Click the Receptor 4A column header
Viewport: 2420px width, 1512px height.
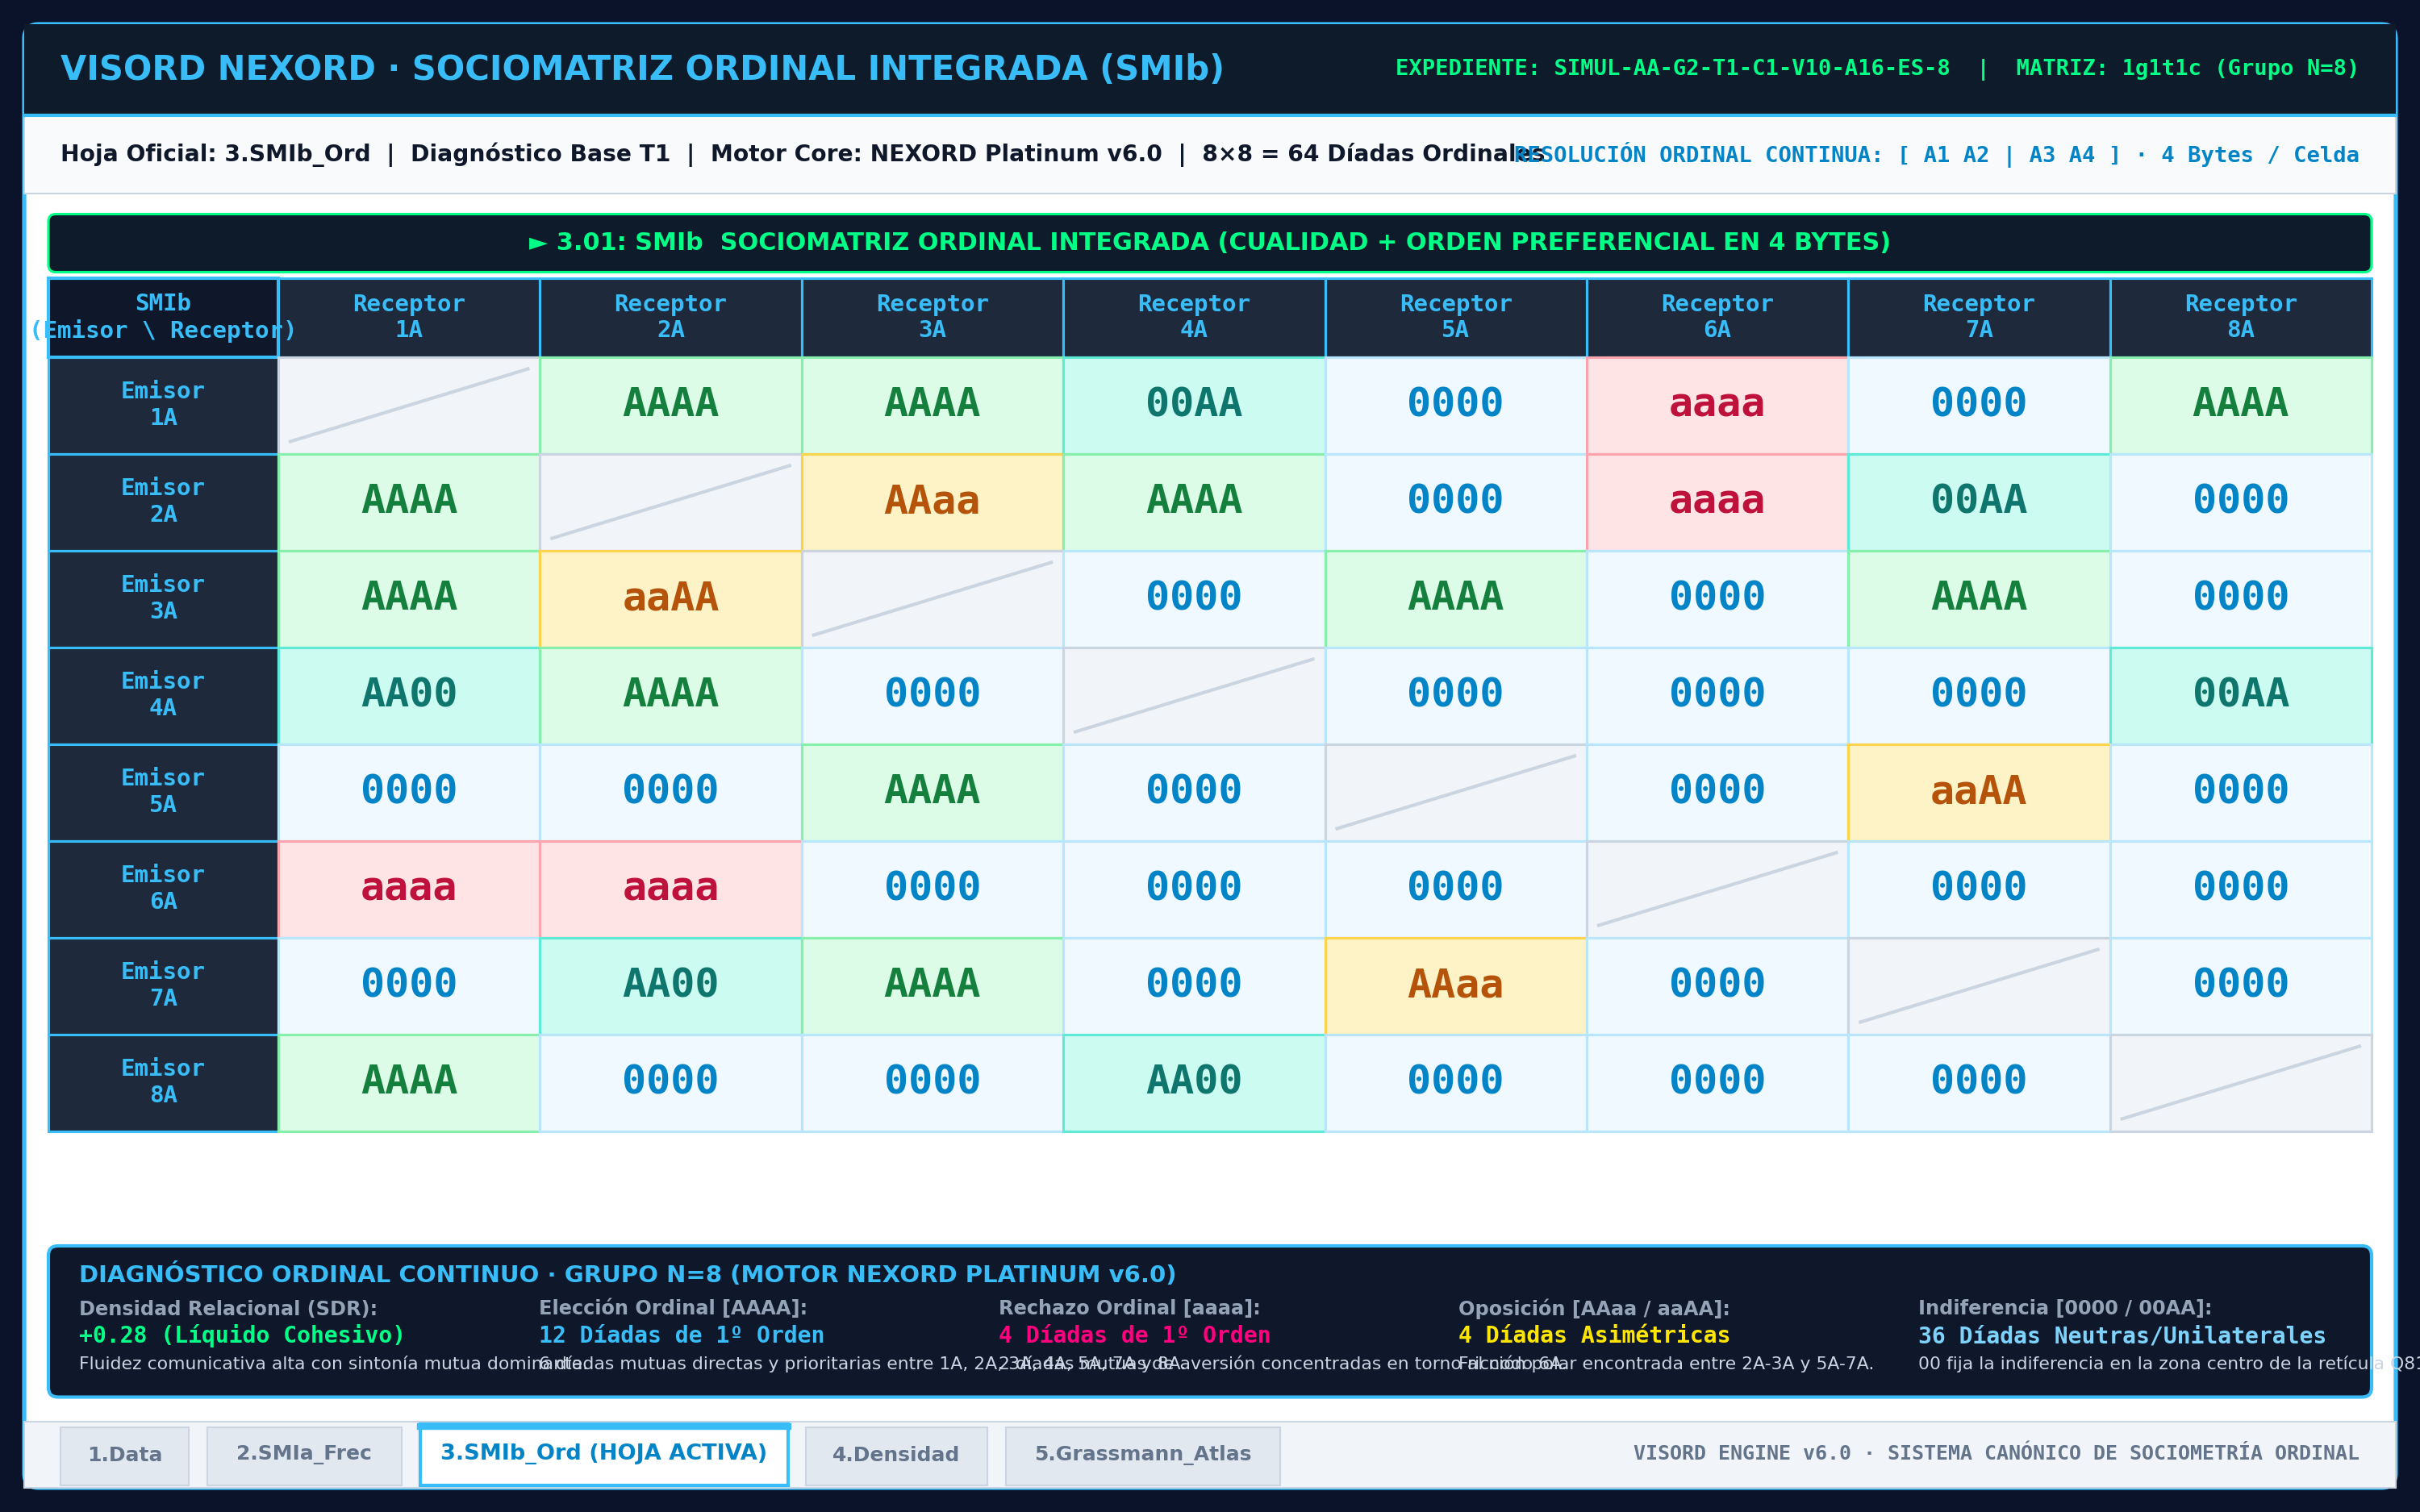1194,317
